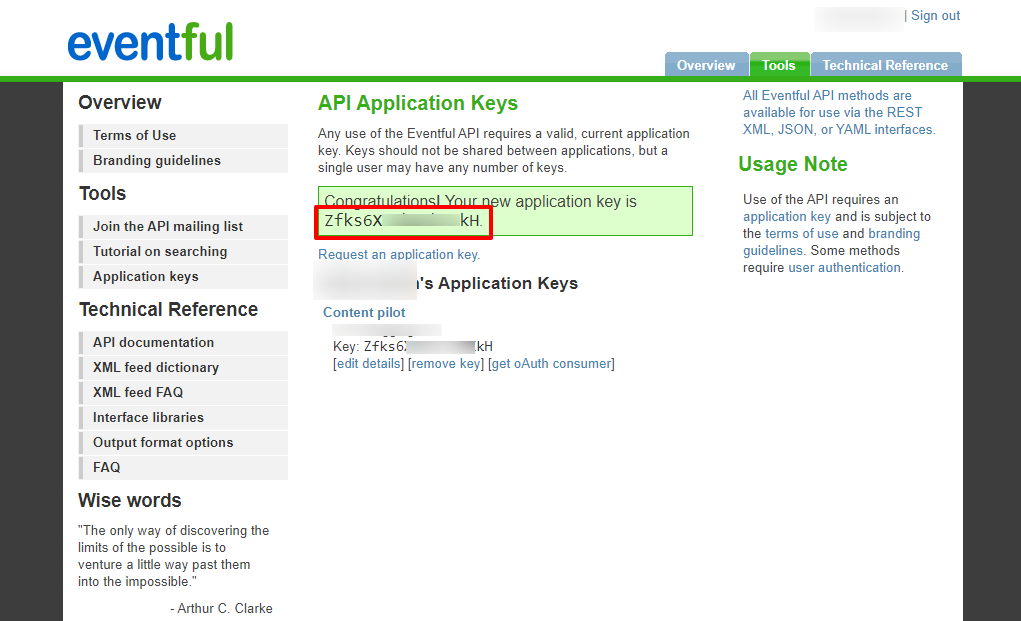This screenshot has height=621, width=1021.
Task: Switch to the Tools tab
Action: pos(779,65)
